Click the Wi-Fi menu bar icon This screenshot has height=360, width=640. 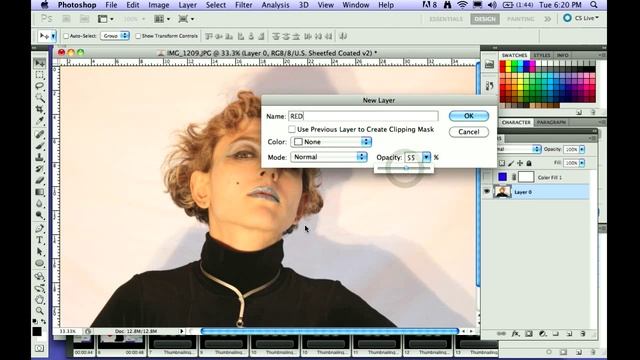462,5
